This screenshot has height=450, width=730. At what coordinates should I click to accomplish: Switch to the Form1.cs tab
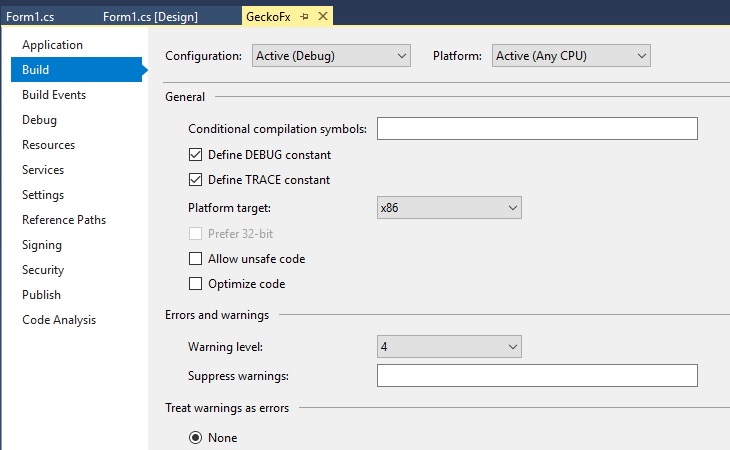click(28, 17)
